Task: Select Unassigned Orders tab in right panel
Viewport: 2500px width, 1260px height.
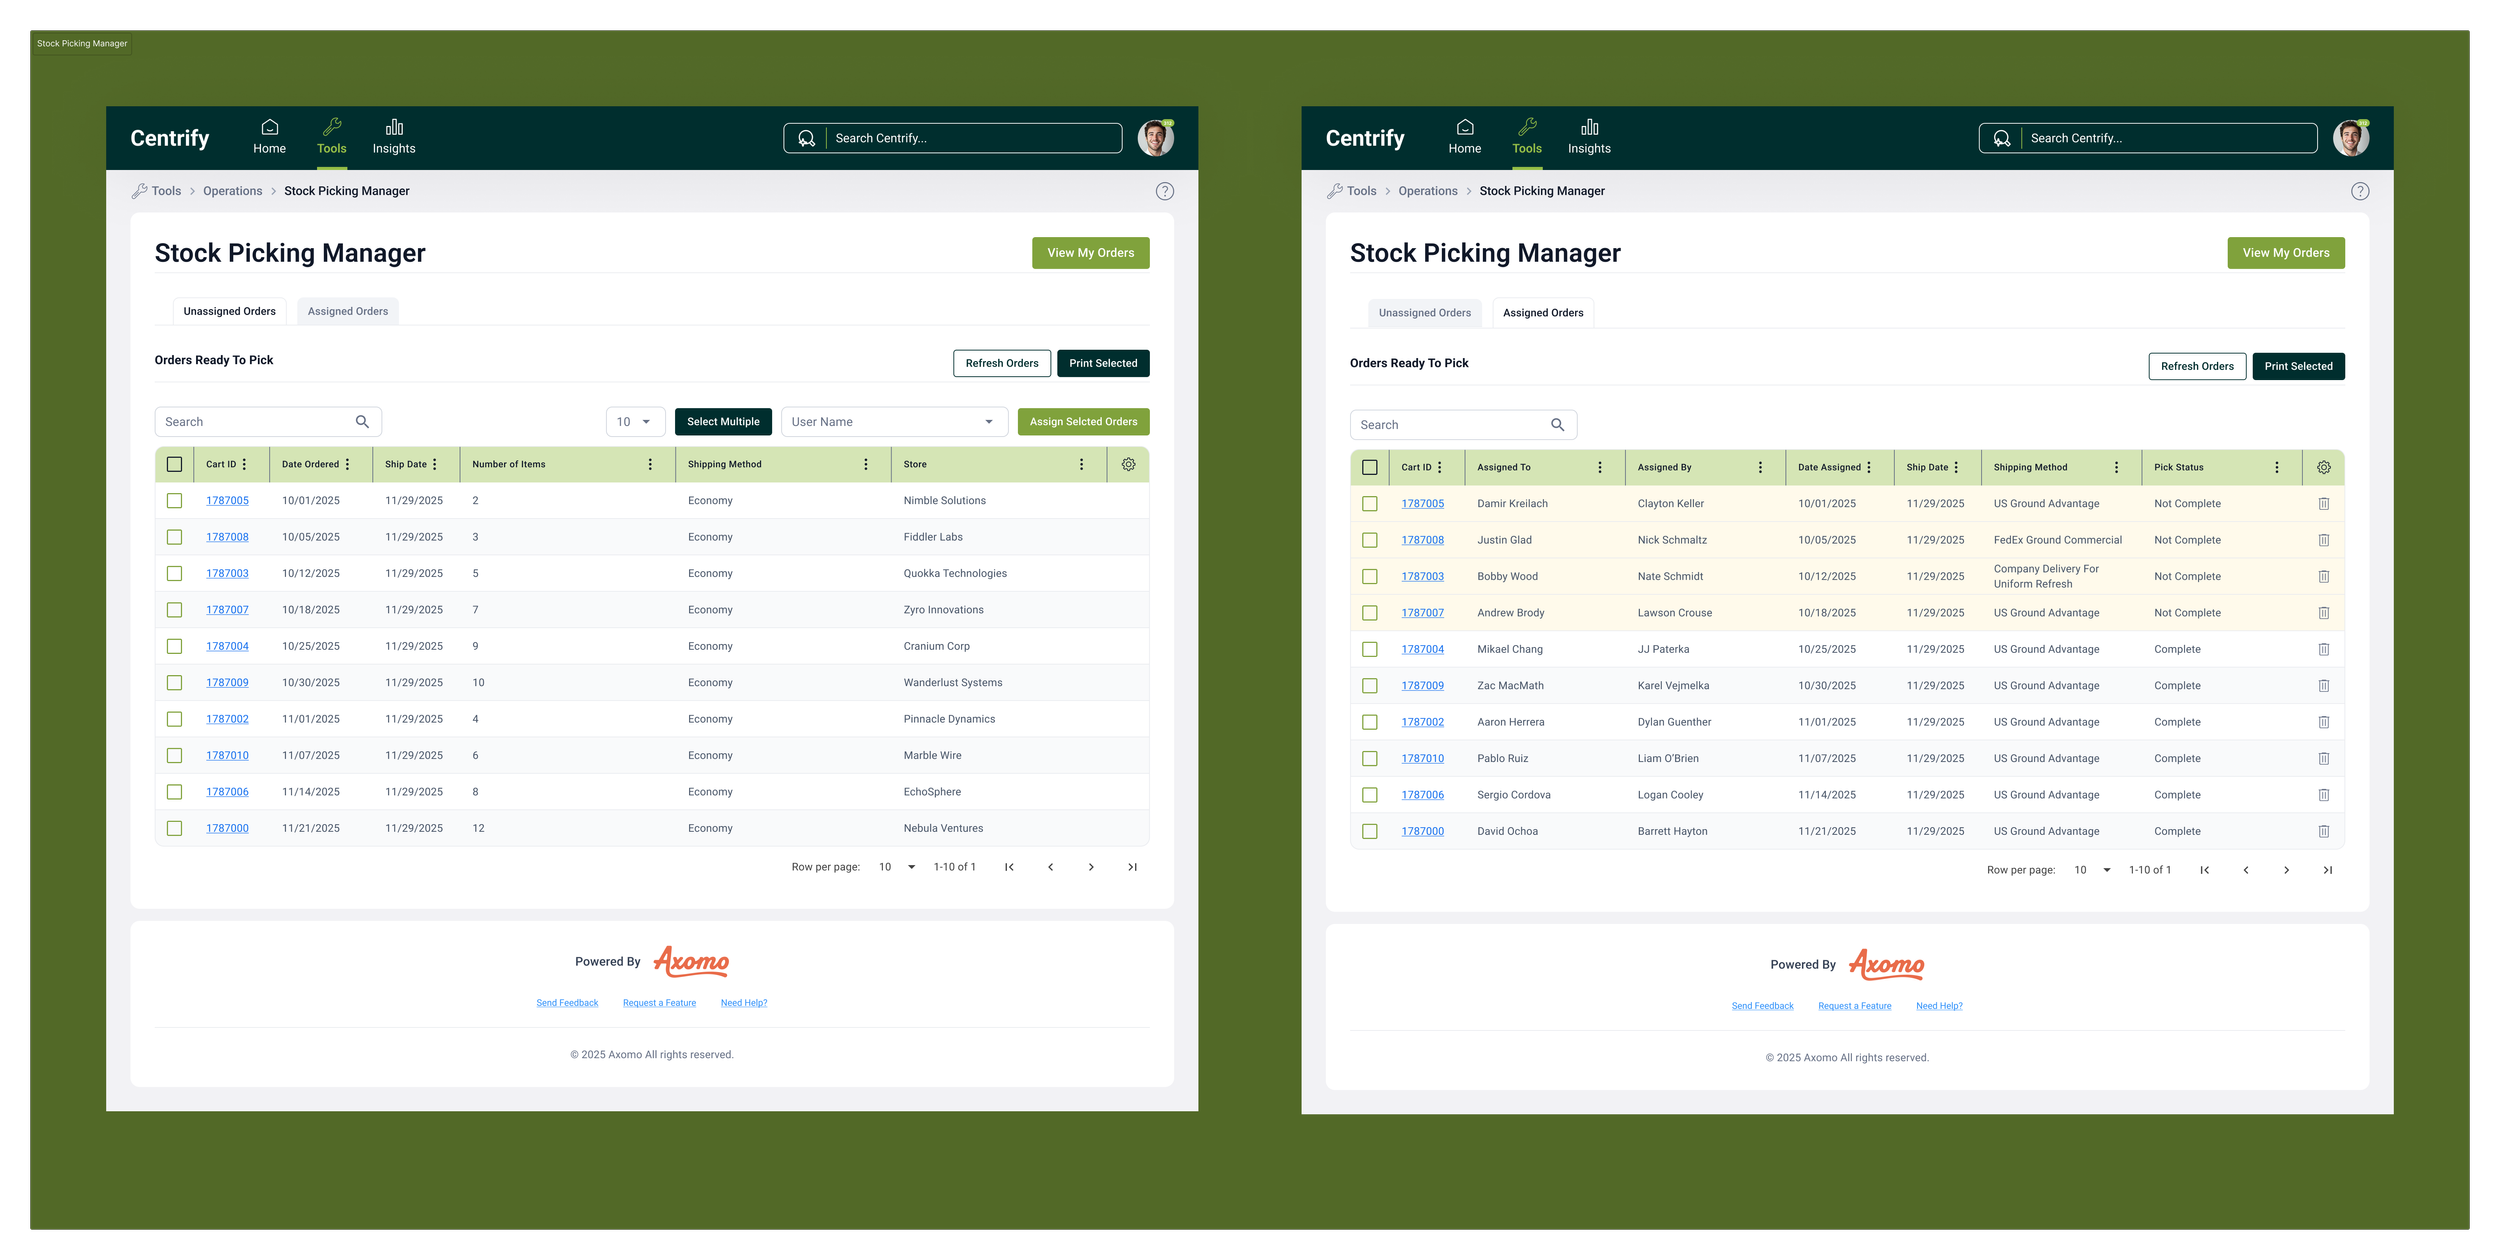Action: click(x=1424, y=313)
